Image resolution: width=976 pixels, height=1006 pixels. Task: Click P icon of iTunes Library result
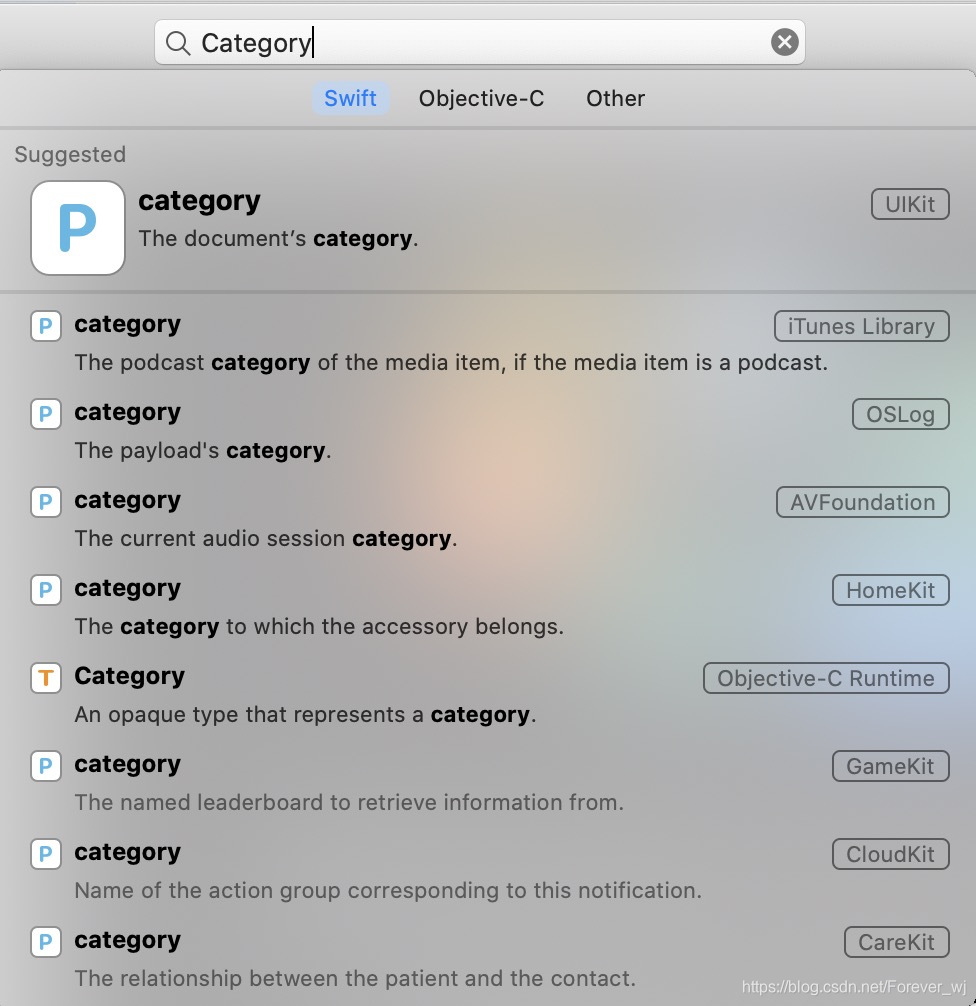click(46, 326)
